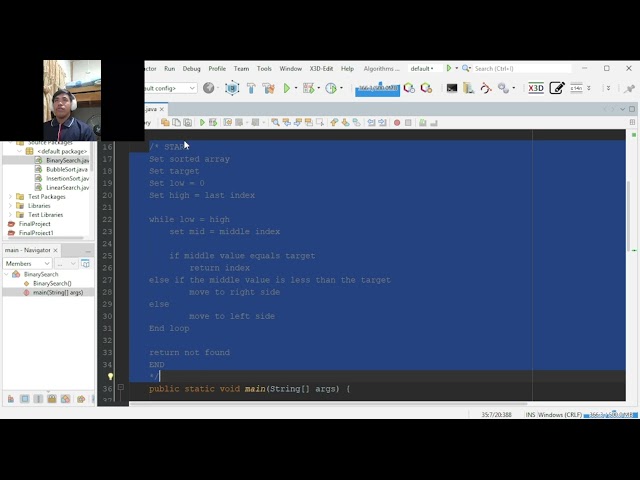Open the Profile menu
Viewport: 640px width, 480px height.
click(217, 68)
